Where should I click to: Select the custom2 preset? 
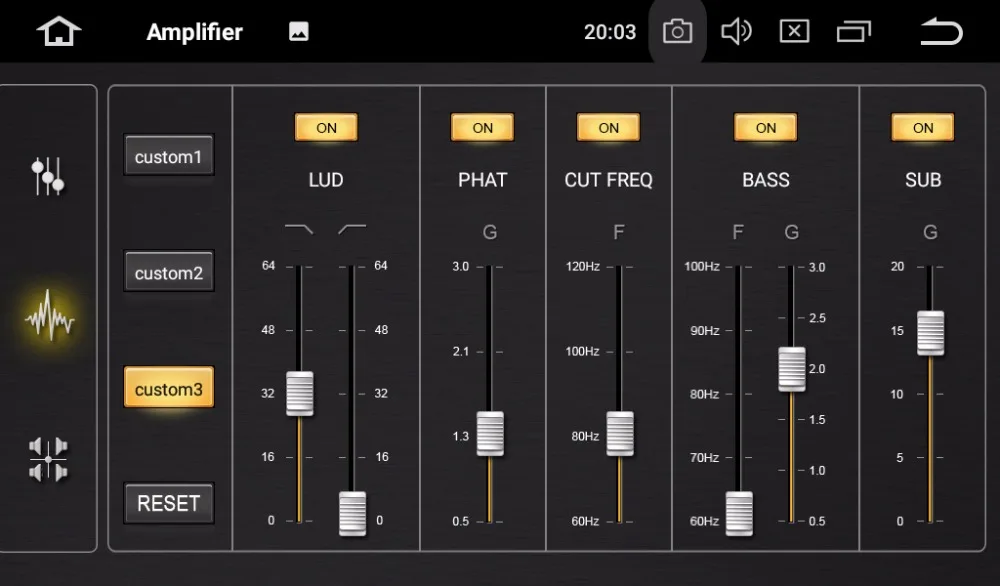(169, 272)
